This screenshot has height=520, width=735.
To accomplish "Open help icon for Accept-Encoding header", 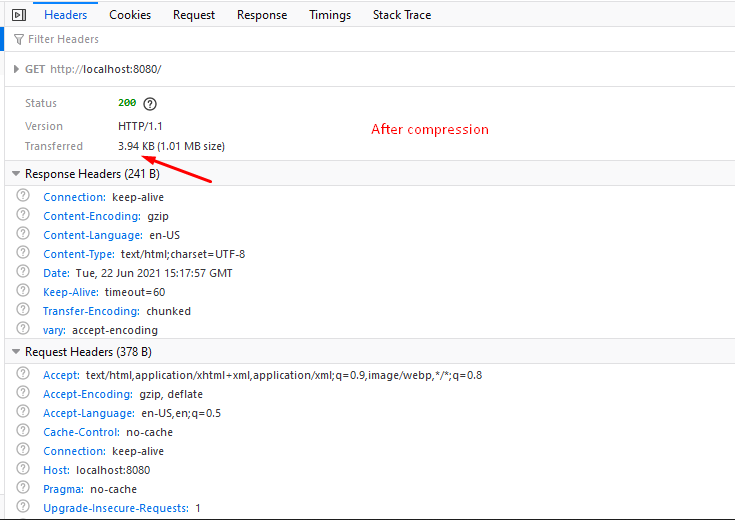I will tap(22, 392).
